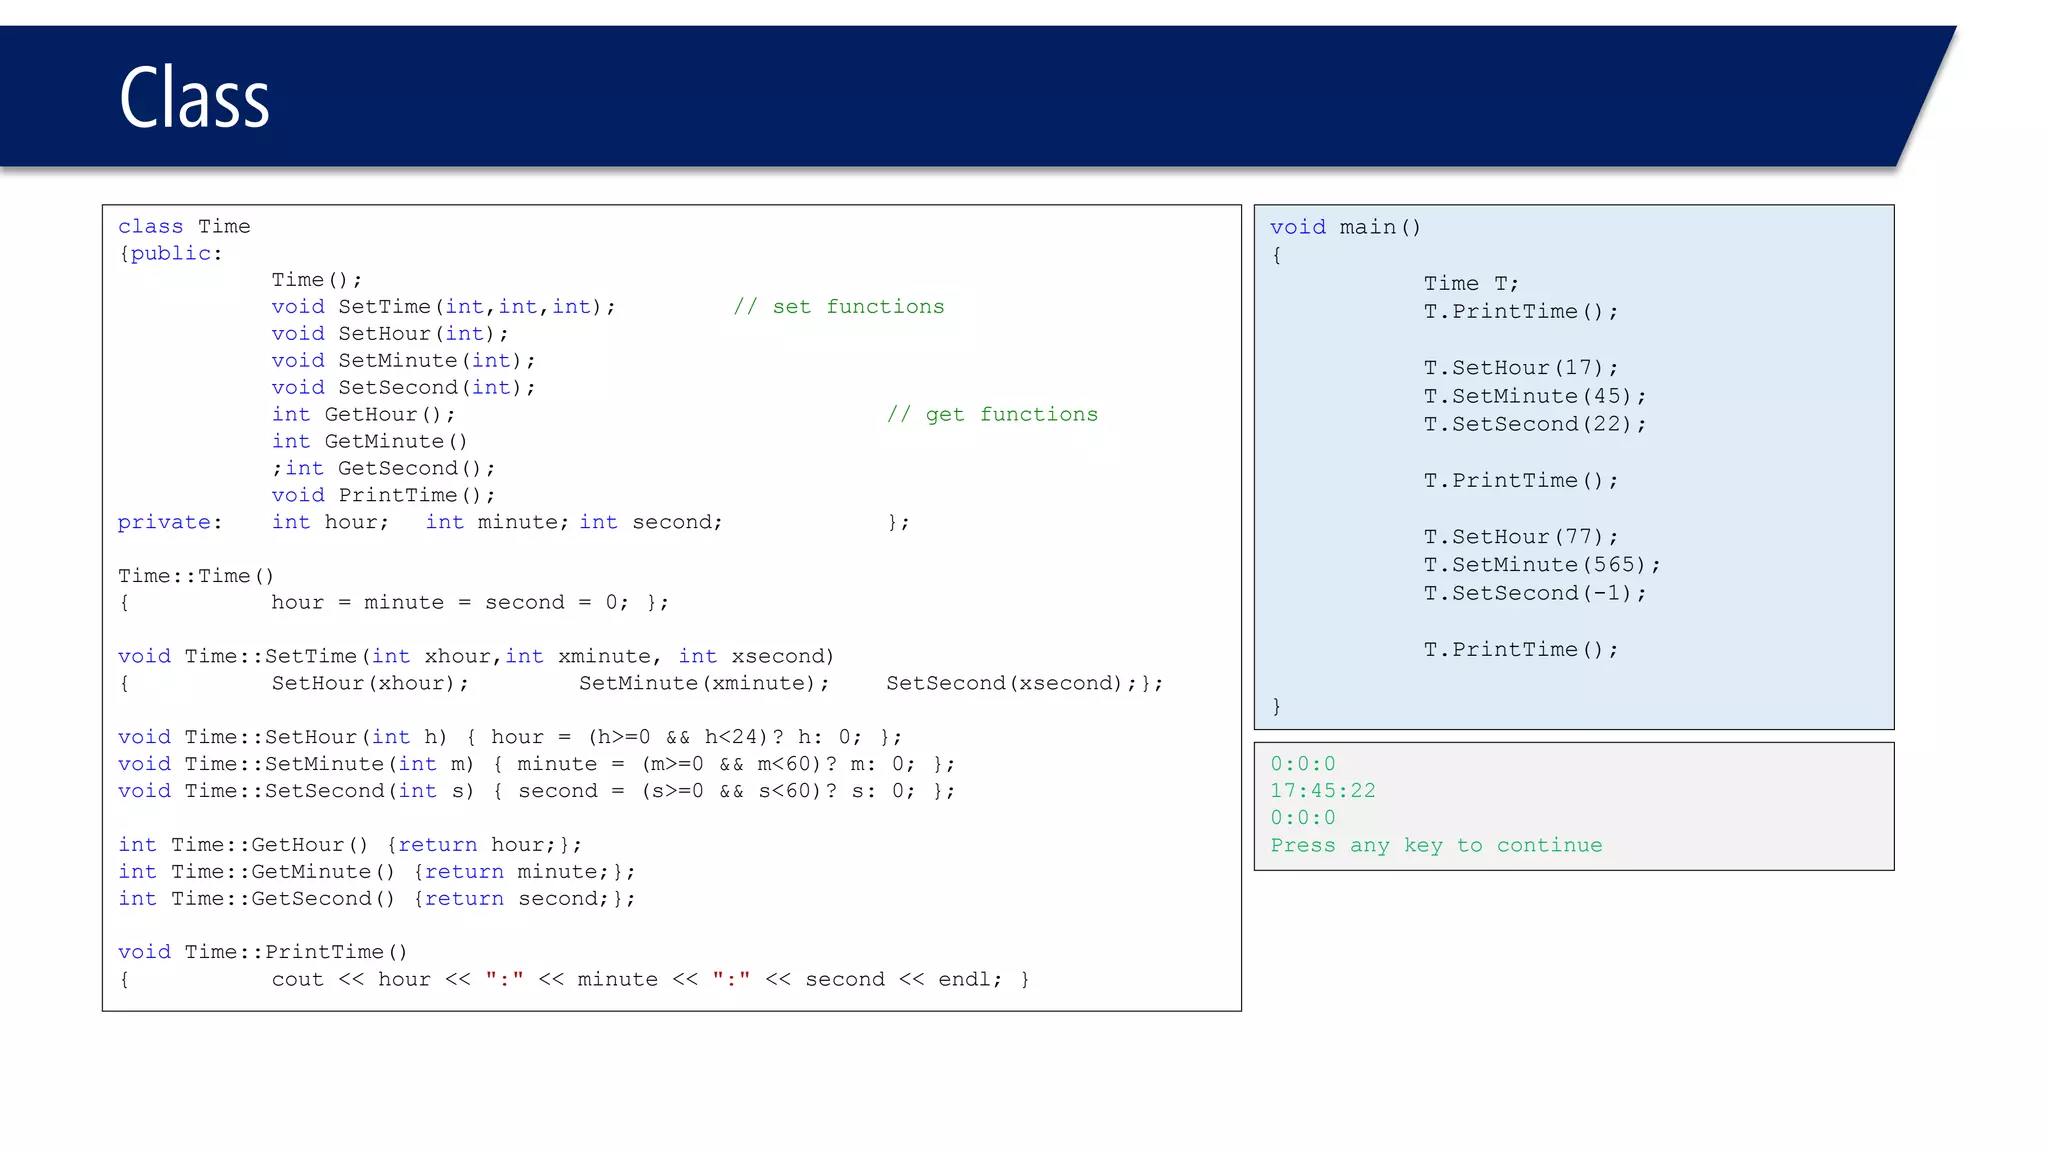Click the 'T.SetHour(17);' statement
The height and width of the screenshot is (1152, 2048).
[1520, 368]
